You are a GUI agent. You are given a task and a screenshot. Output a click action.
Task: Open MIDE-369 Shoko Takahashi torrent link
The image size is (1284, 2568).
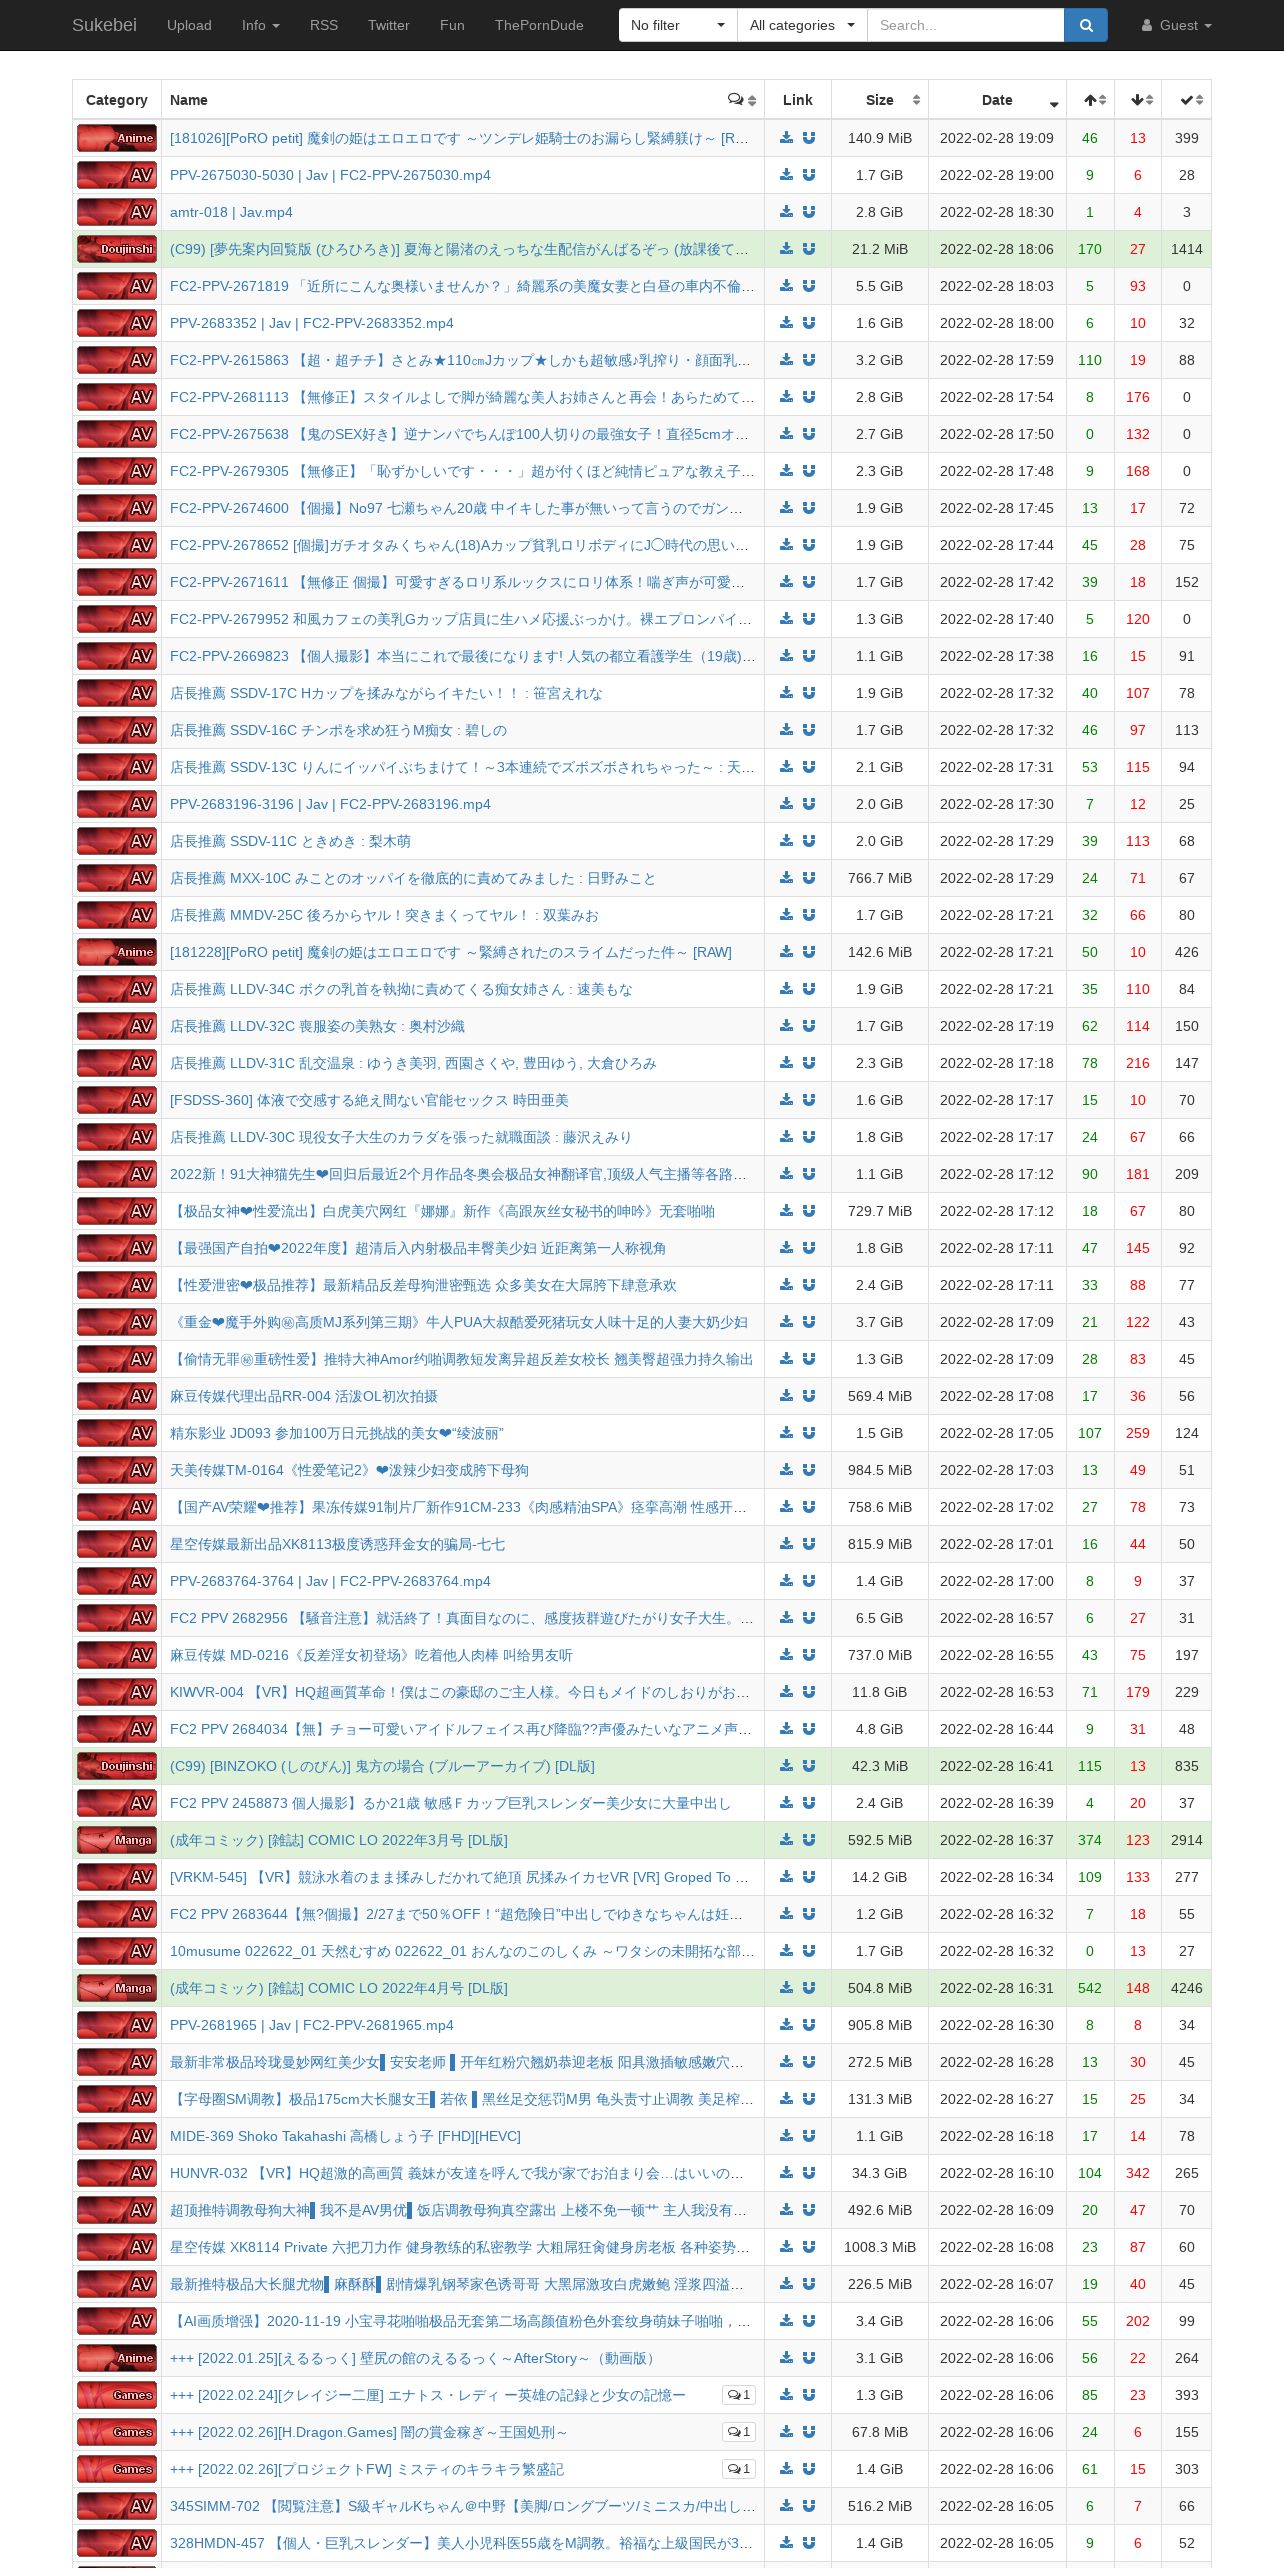(345, 2136)
